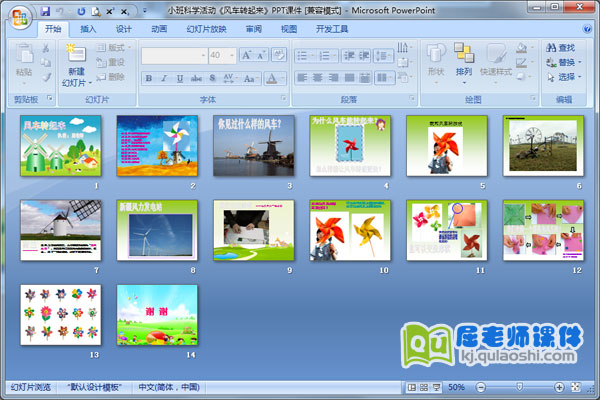This screenshot has width=600, height=400.
Task: Switch to the Animations (动画) tab
Action: coord(159,29)
